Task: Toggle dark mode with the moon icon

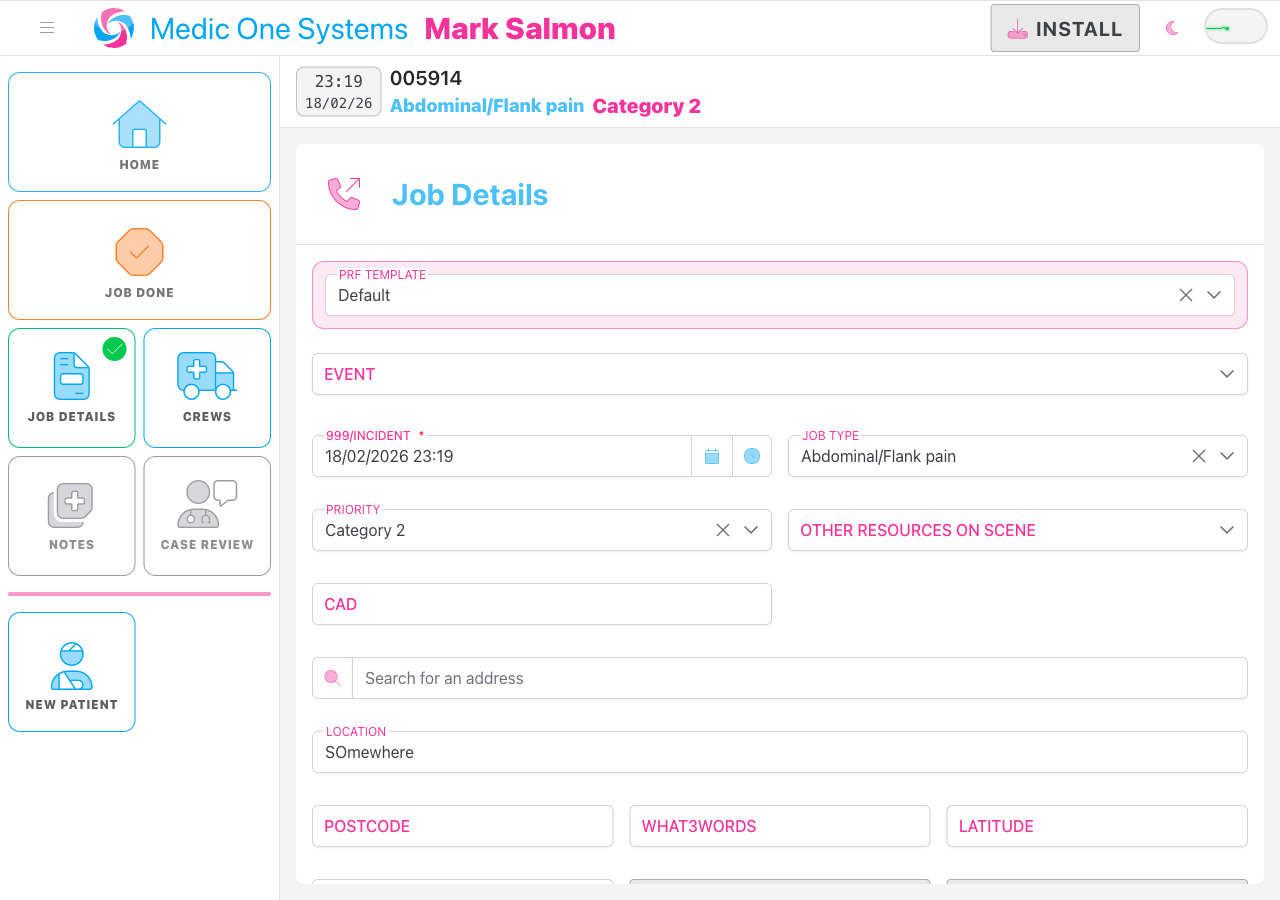Action: [1171, 28]
